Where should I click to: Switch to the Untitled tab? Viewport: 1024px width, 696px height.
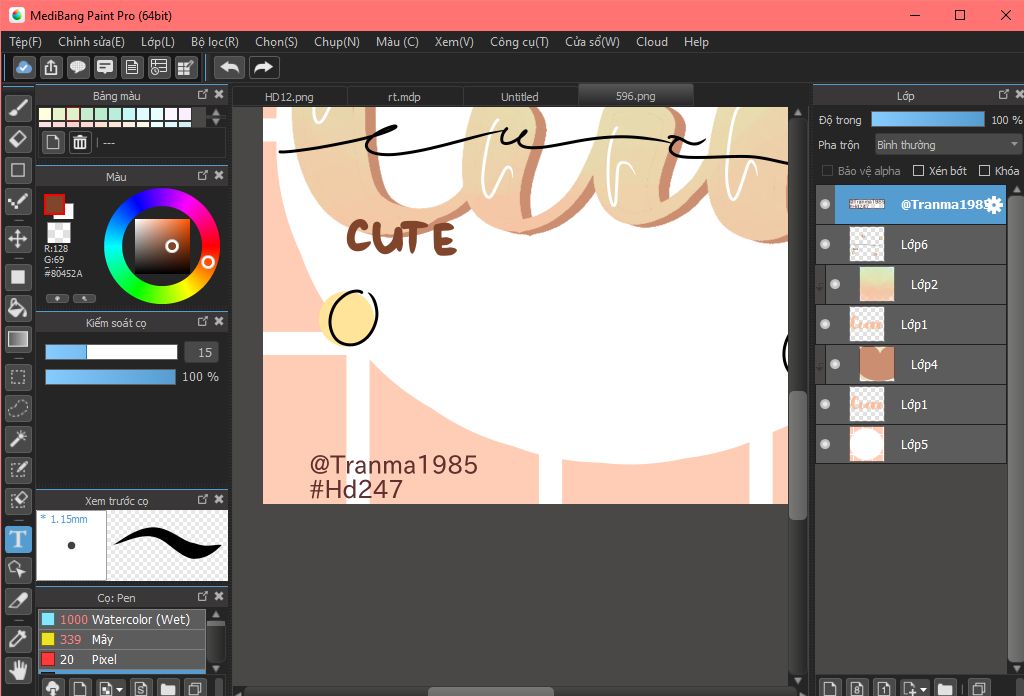click(x=520, y=97)
